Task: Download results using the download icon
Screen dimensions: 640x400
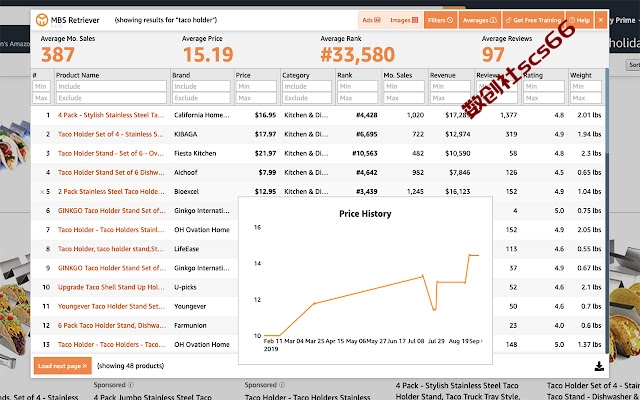Action: [599, 366]
